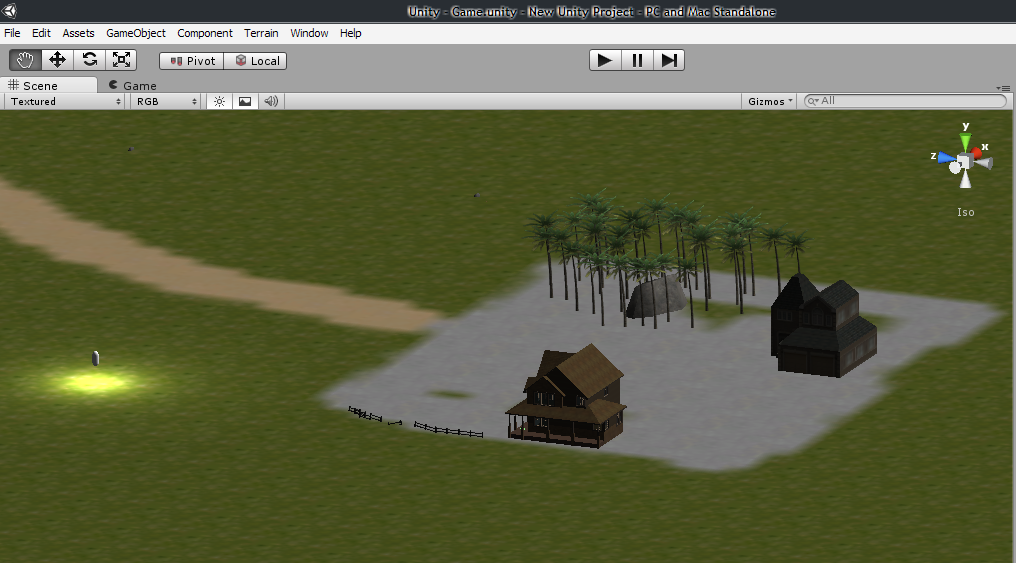Click the Step frame button
The image size is (1016, 563).
[x=669, y=60]
